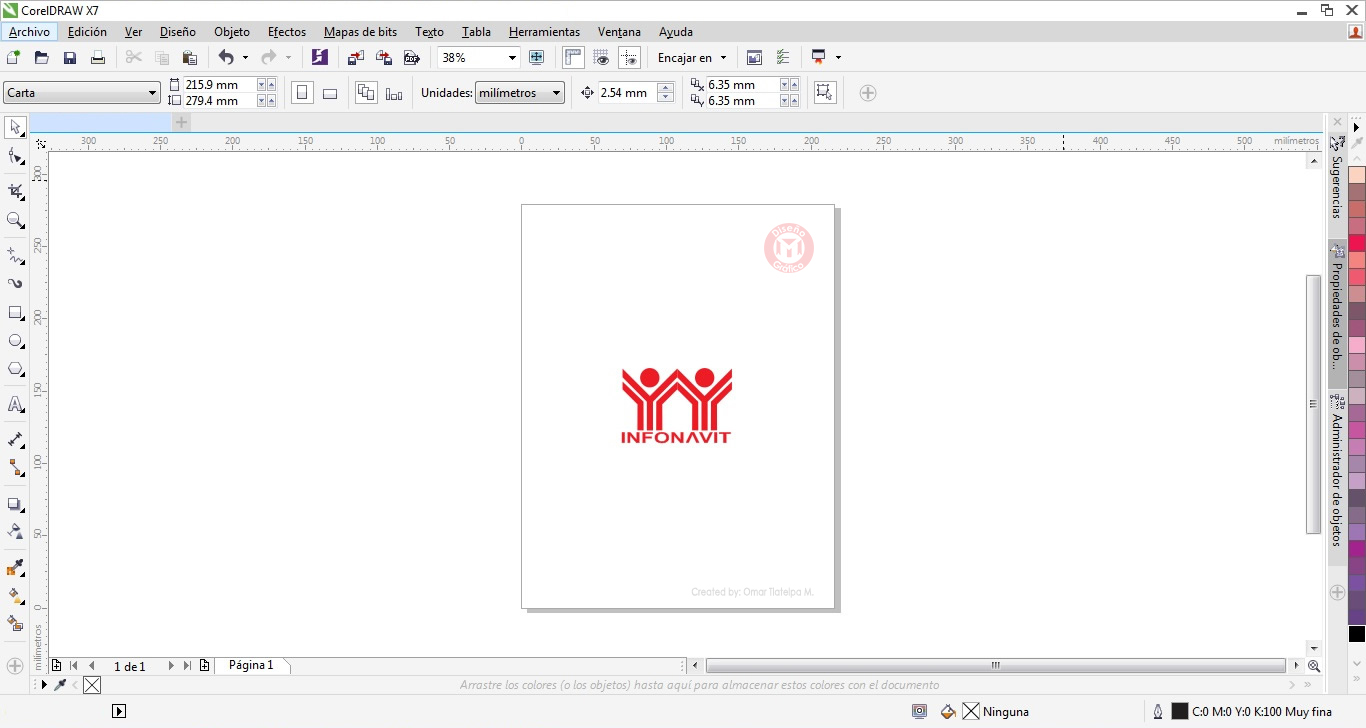Image resolution: width=1366 pixels, height=728 pixels.
Task: Select the Text tool
Action: pos(14,404)
